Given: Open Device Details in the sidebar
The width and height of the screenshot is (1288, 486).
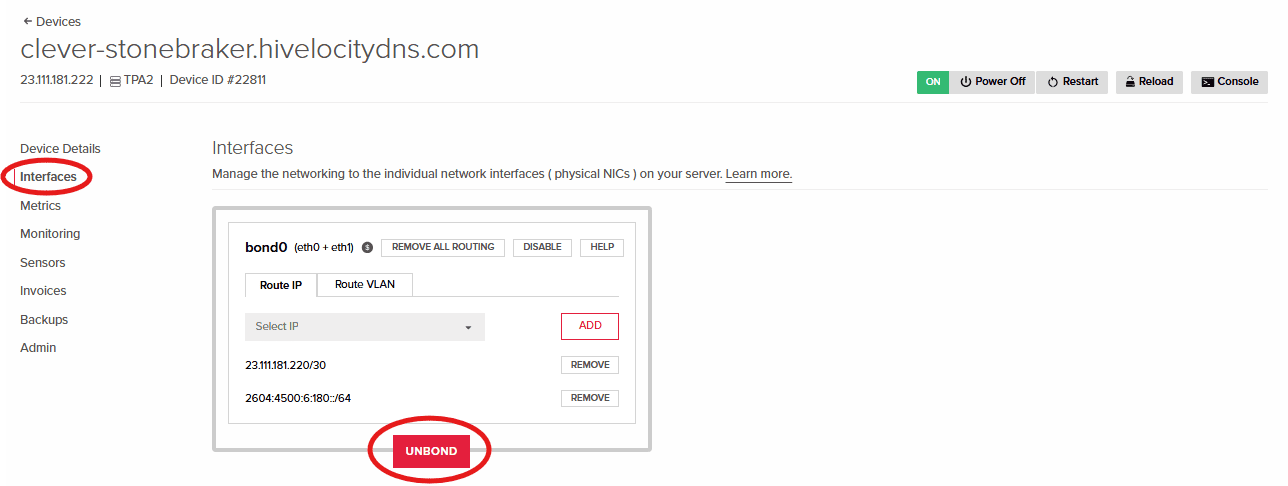Looking at the screenshot, I should (x=60, y=149).
